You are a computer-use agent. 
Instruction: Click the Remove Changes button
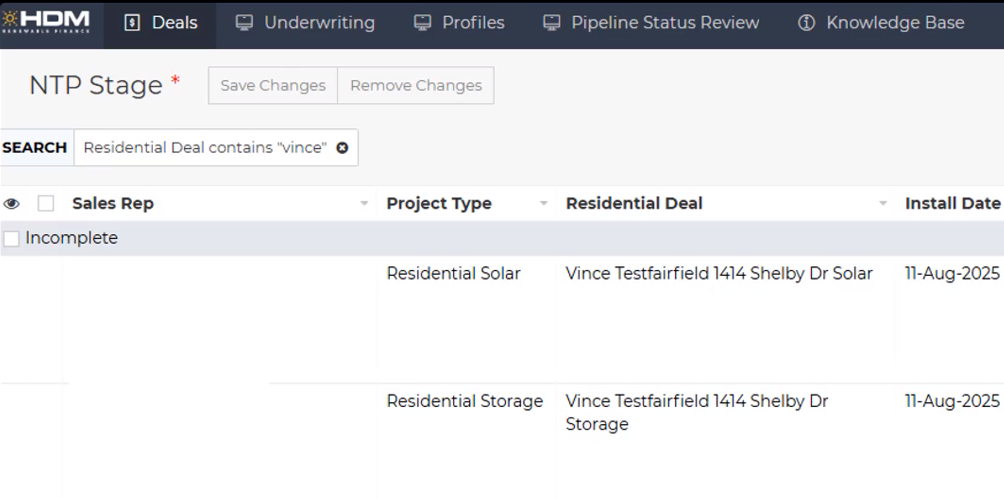click(x=416, y=86)
